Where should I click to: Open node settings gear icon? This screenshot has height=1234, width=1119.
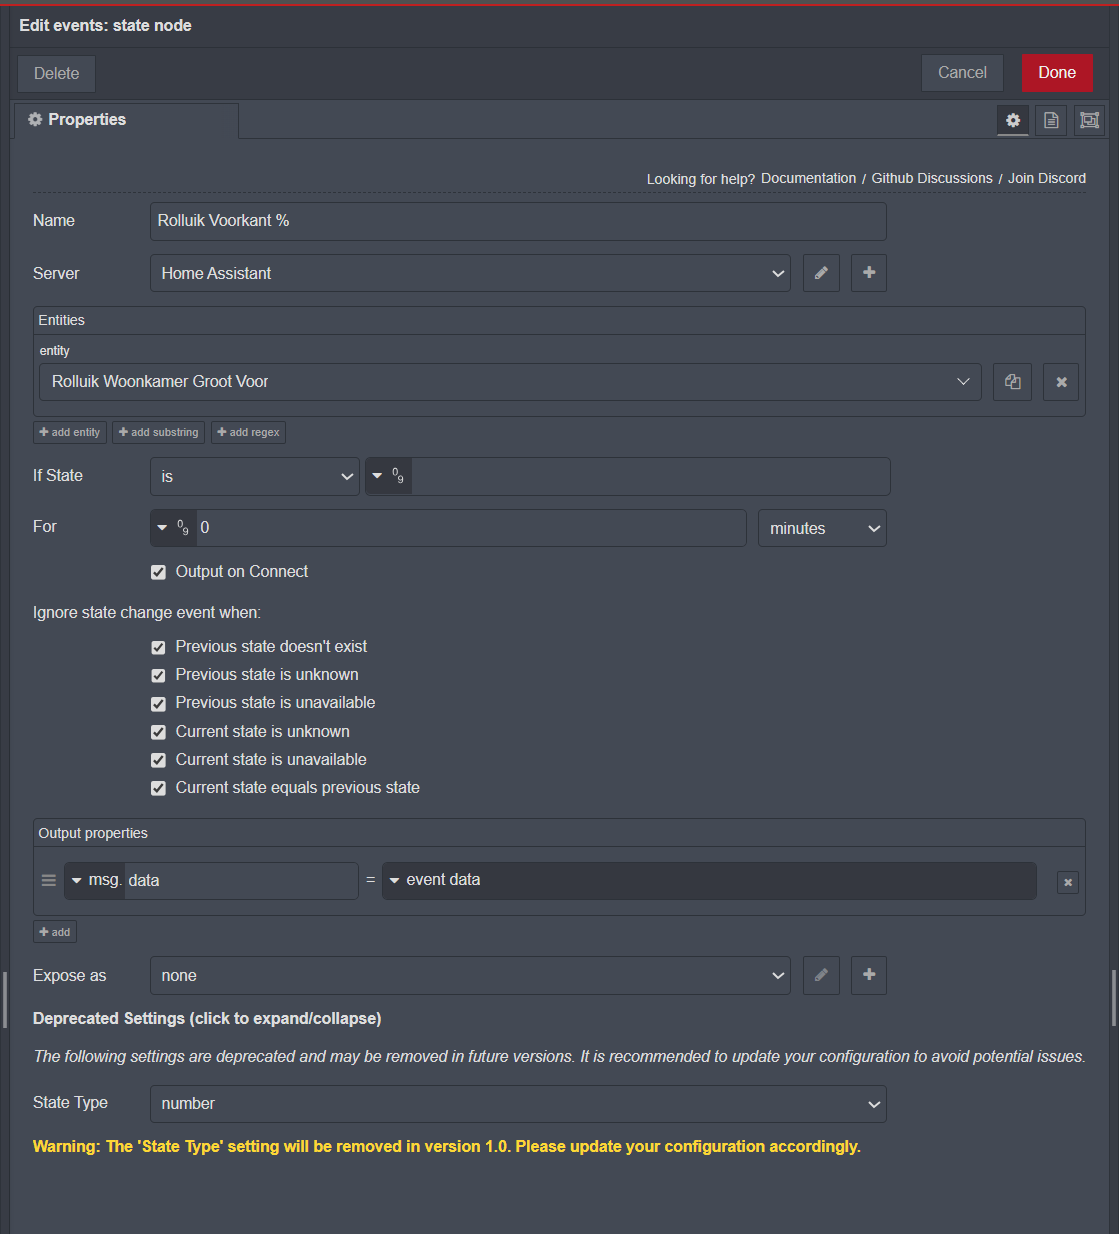point(1013,120)
